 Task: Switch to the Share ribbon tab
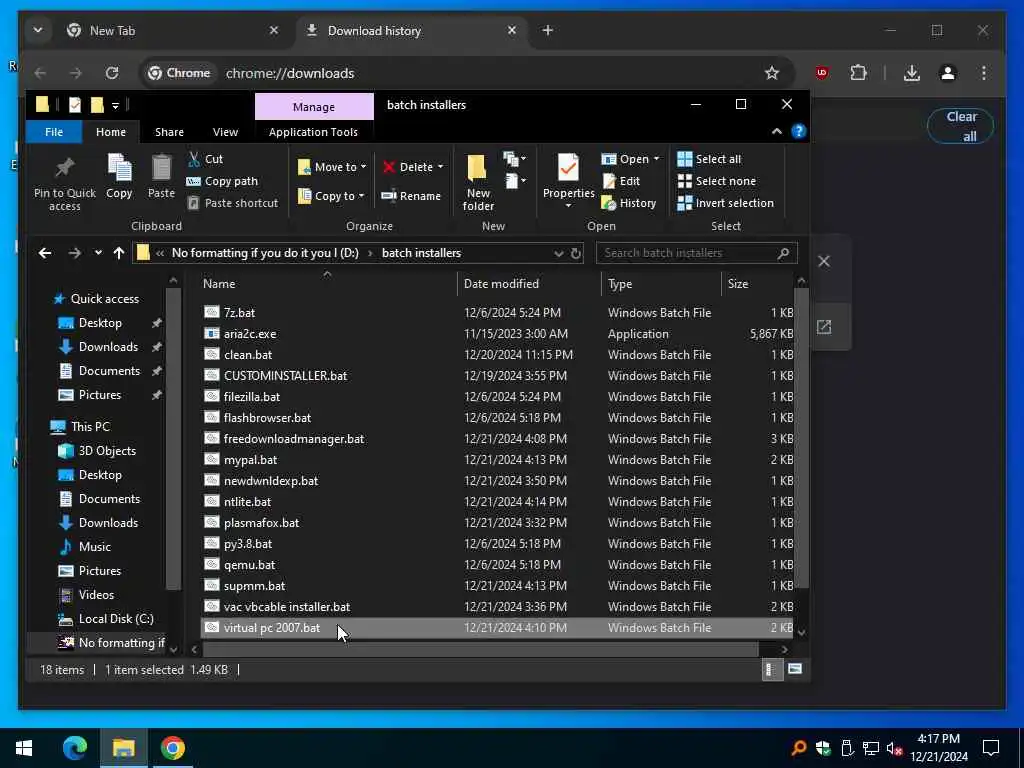click(x=169, y=132)
